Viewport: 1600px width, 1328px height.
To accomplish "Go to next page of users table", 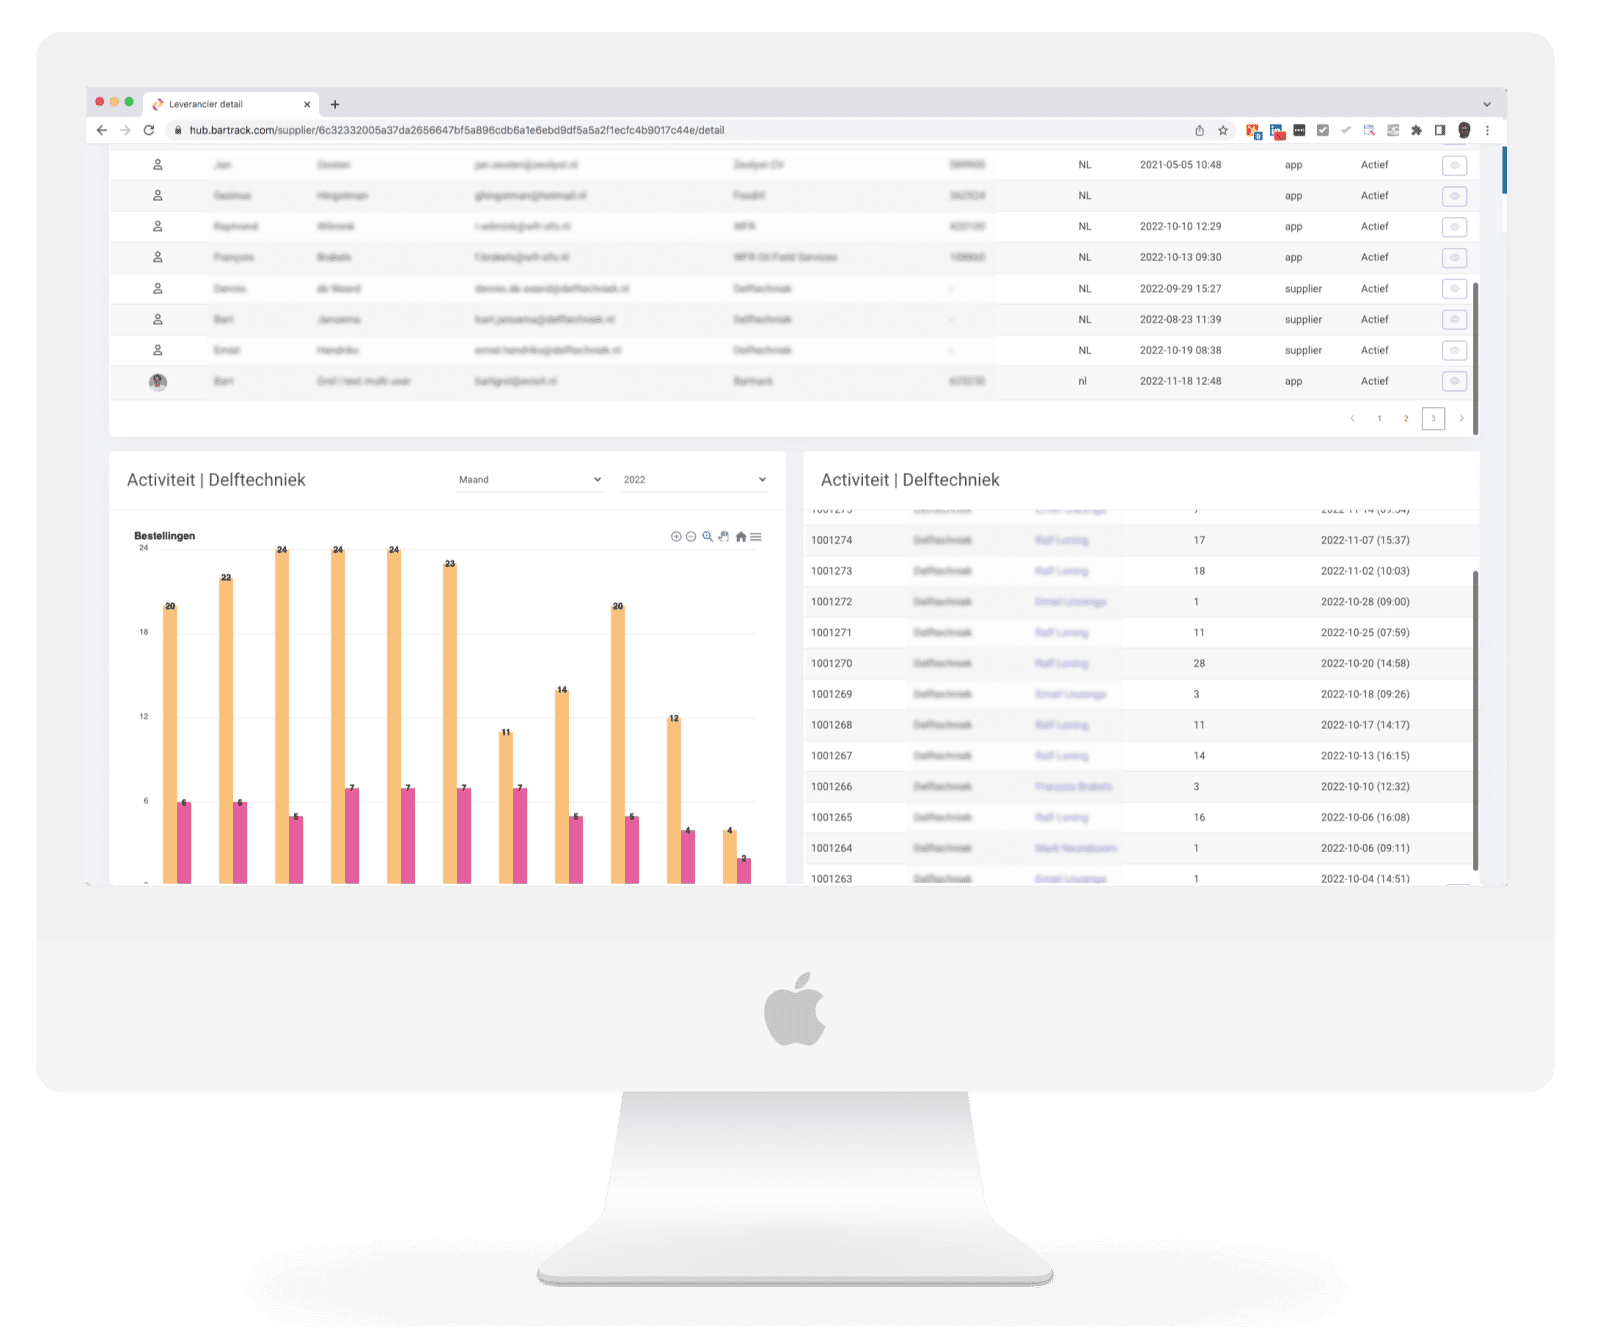I will point(1461,419).
